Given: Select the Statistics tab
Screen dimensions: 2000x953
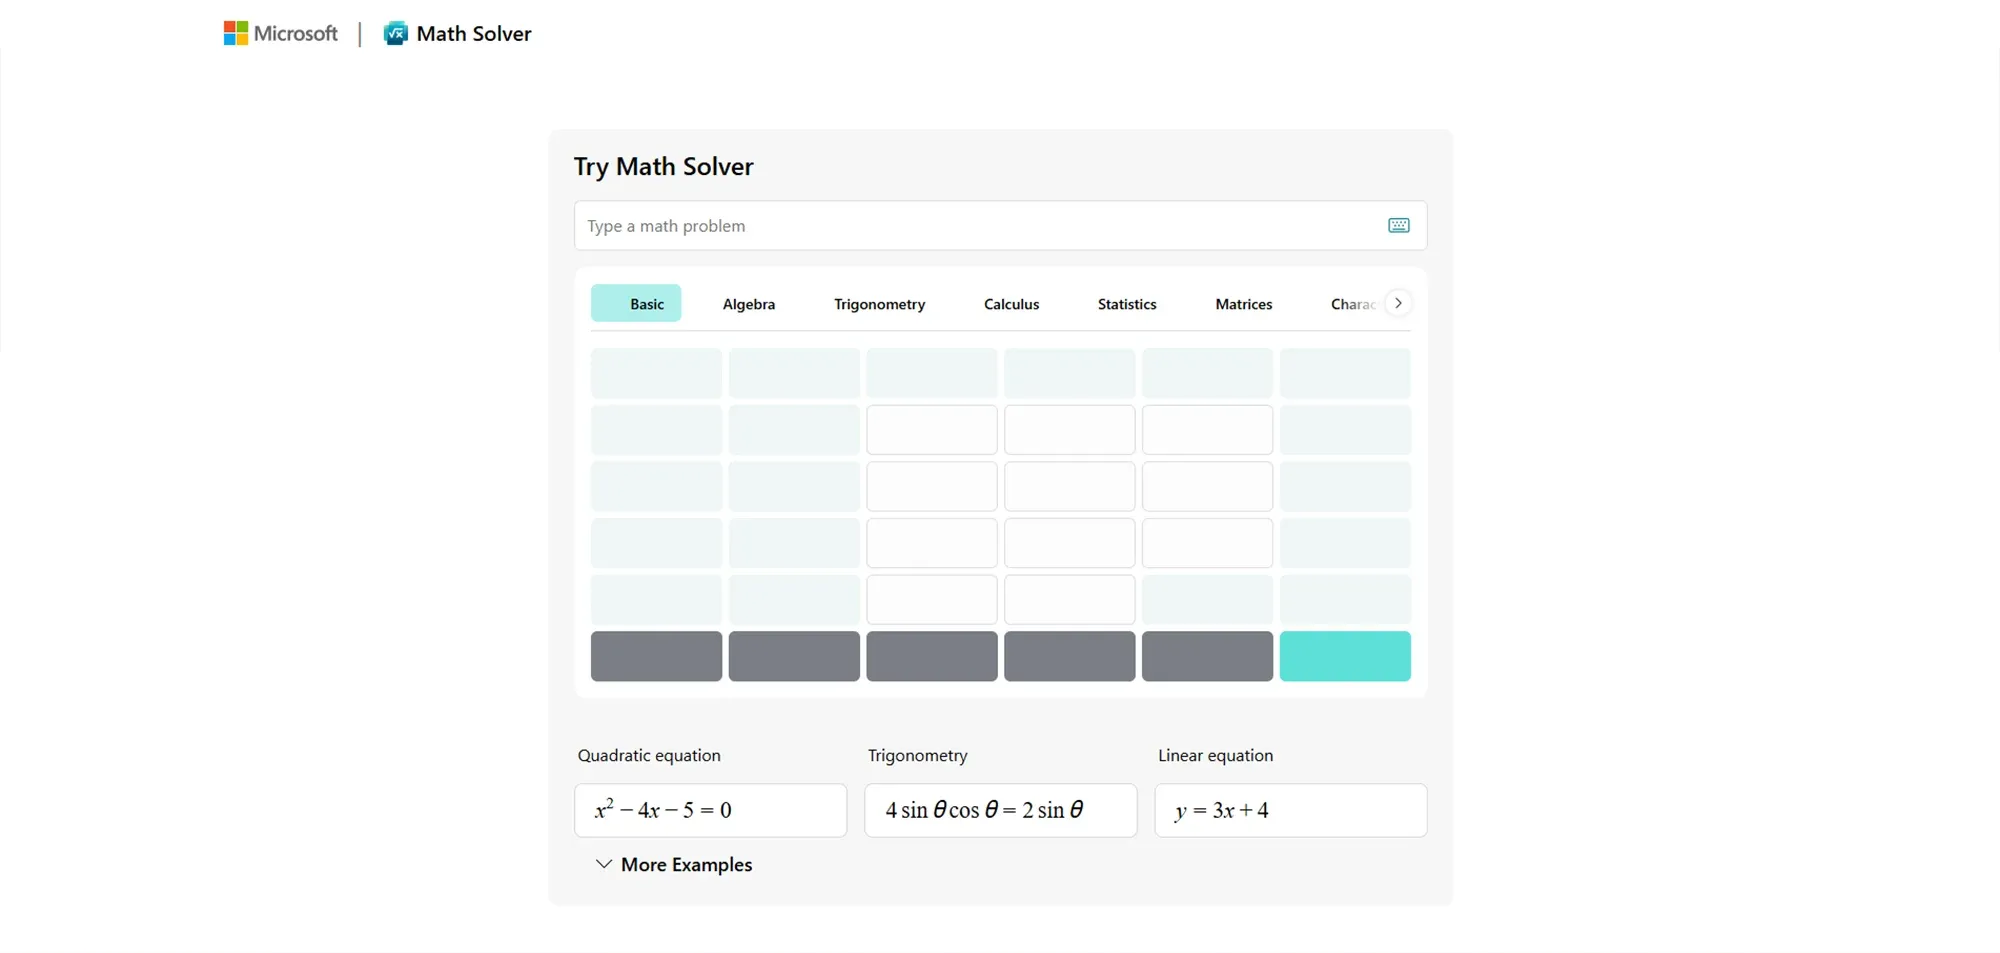Looking at the screenshot, I should [x=1127, y=304].
